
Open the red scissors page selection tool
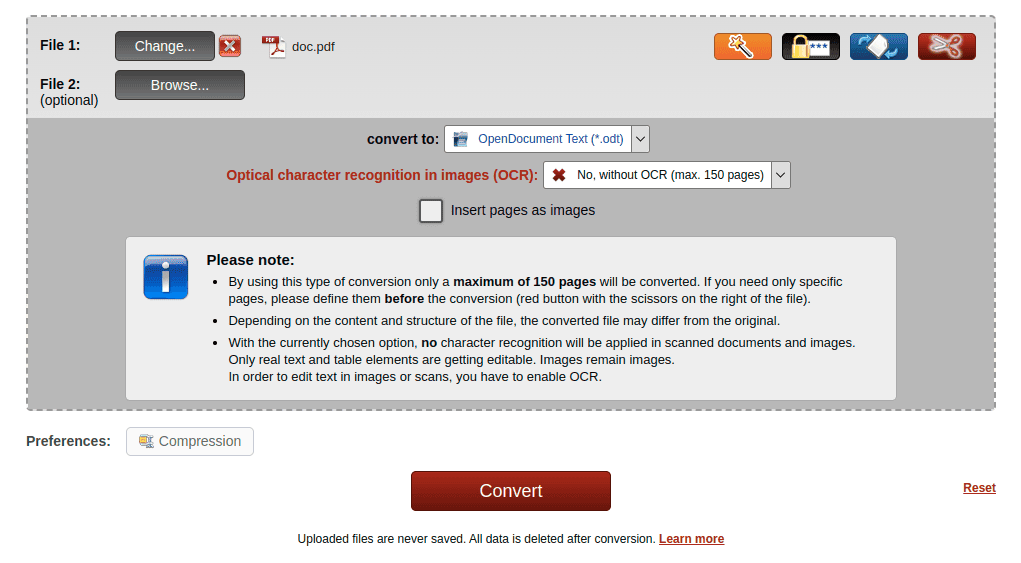pos(947,46)
